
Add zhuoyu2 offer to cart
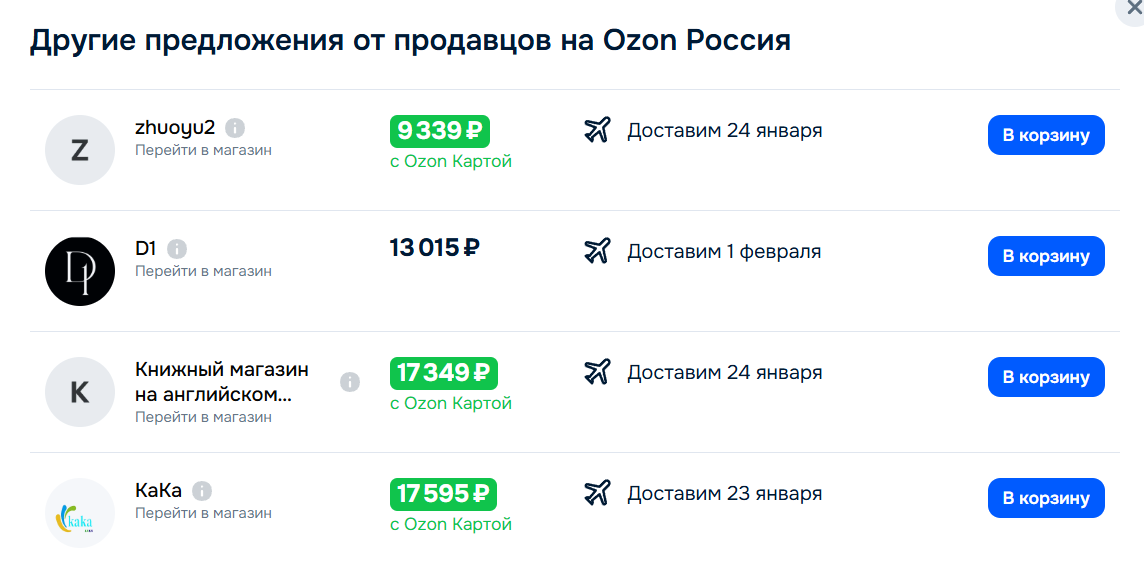(x=1046, y=135)
